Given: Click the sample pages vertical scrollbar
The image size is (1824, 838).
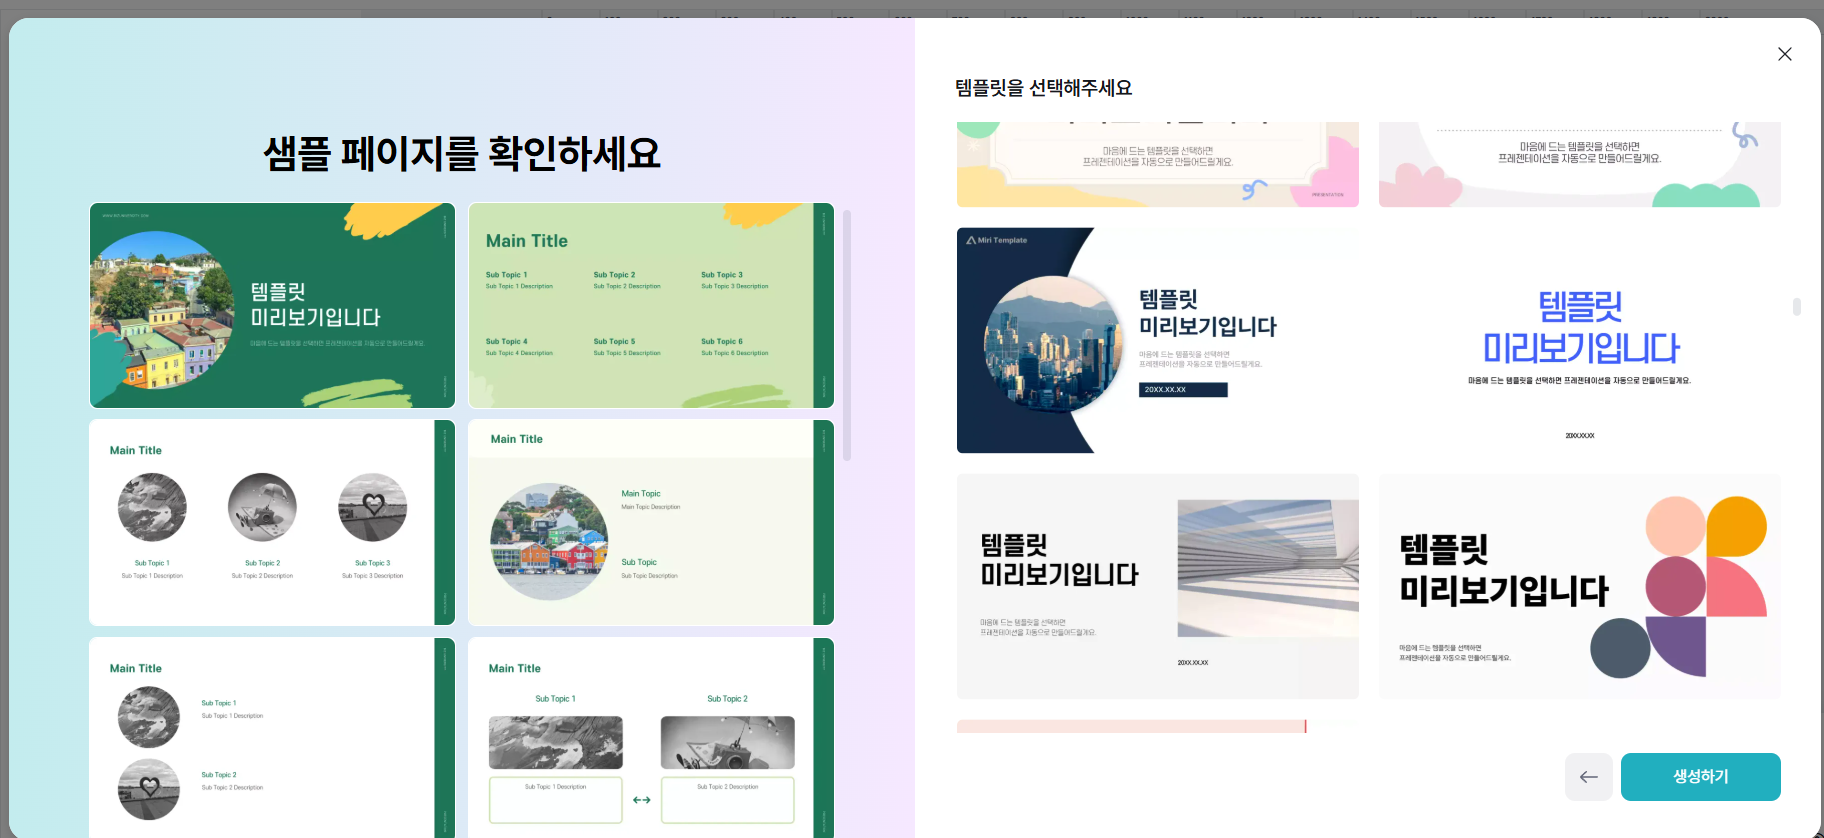Looking at the screenshot, I should (x=847, y=335).
